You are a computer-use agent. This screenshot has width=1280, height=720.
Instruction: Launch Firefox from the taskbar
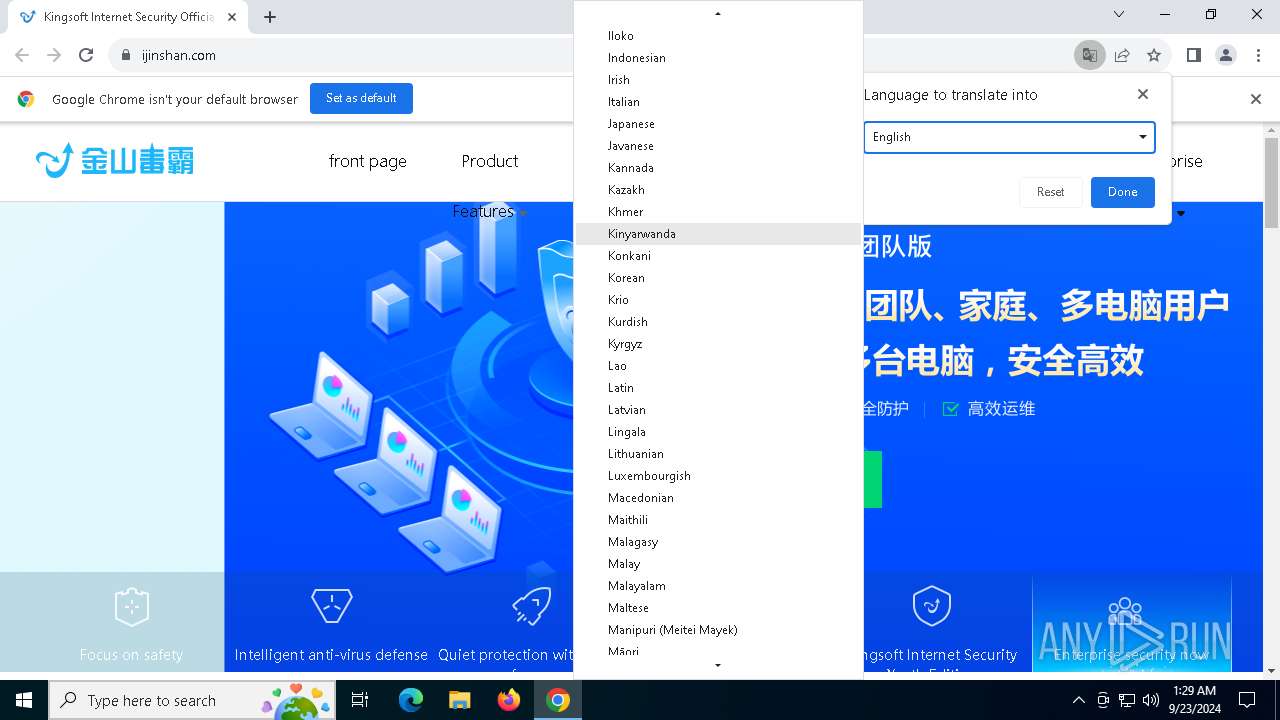pyautogui.click(x=508, y=700)
